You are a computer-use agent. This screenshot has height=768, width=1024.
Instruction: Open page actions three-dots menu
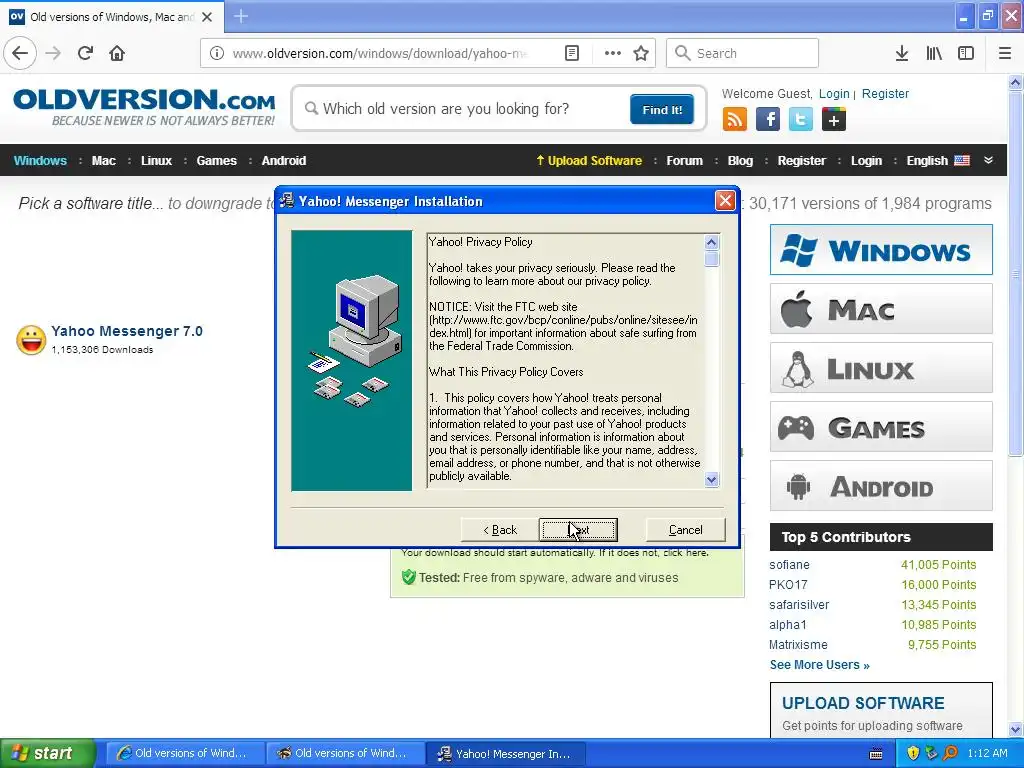(x=612, y=53)
